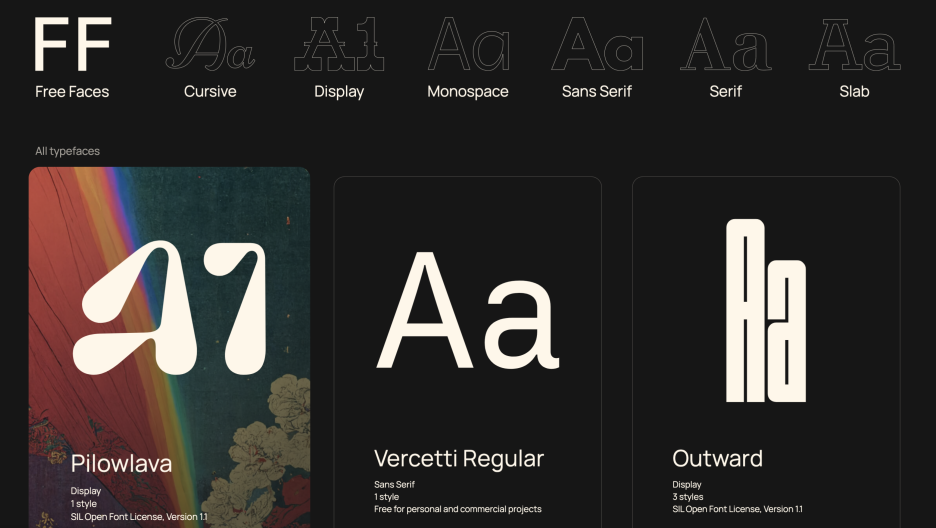Go to the Display label in navigation
This screenshot has height=528, width=936.
(339, 92)
